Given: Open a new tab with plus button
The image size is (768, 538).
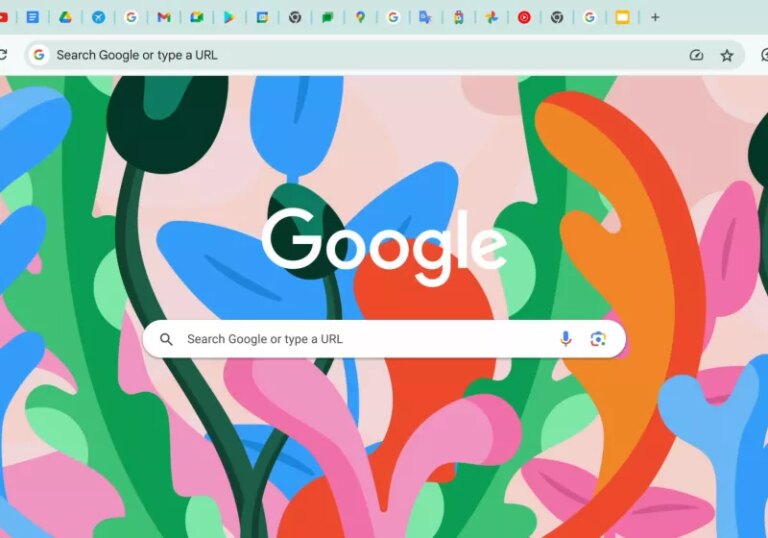Looking at the screenshot, I should point(655,18).
